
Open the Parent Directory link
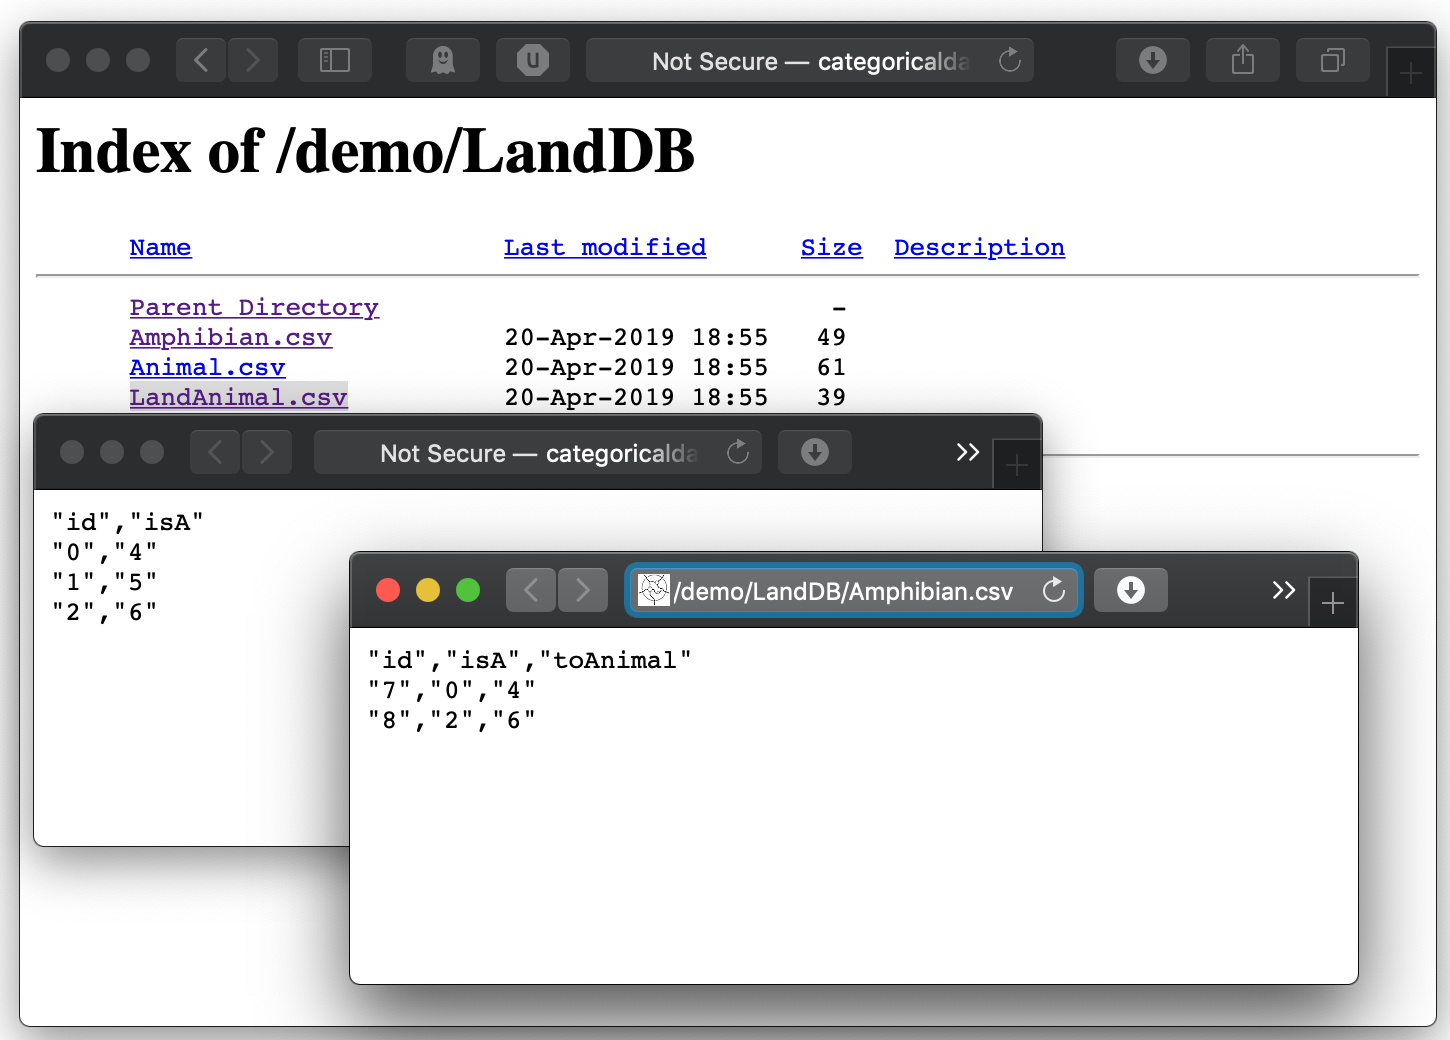click(254, 308)
